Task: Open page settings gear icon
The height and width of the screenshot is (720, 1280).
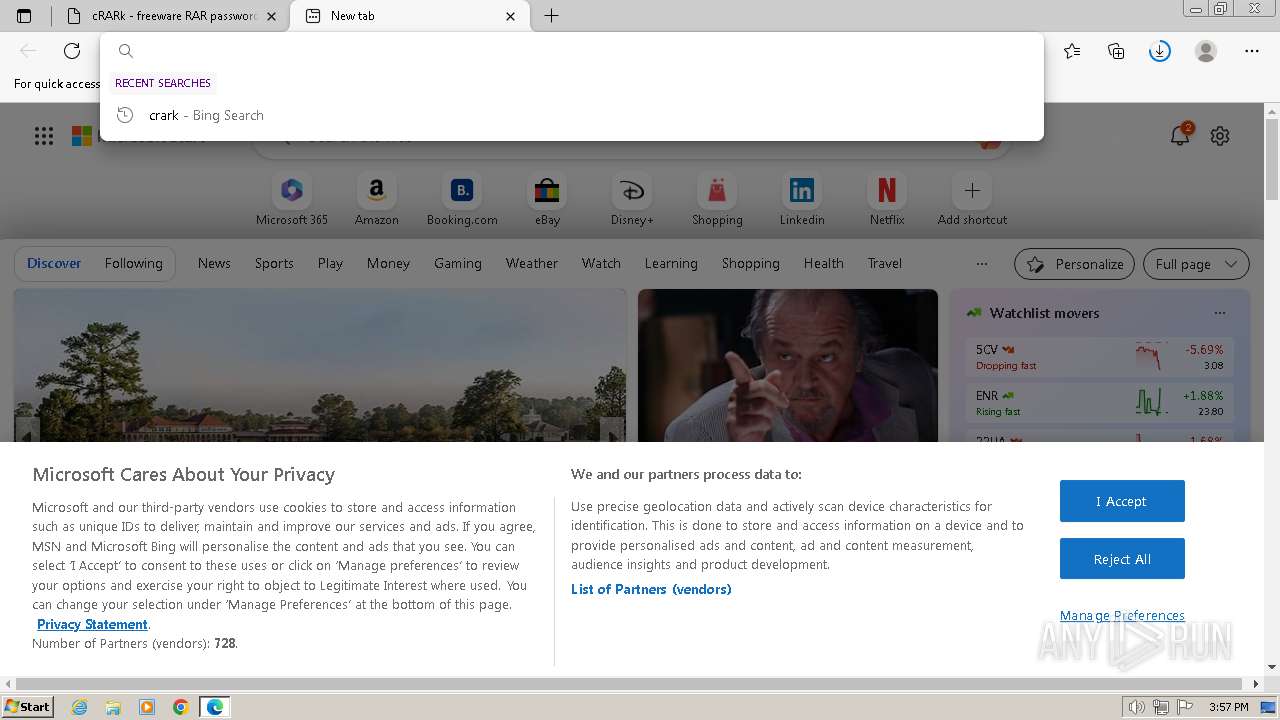Action: click(x=1220, y=136)
